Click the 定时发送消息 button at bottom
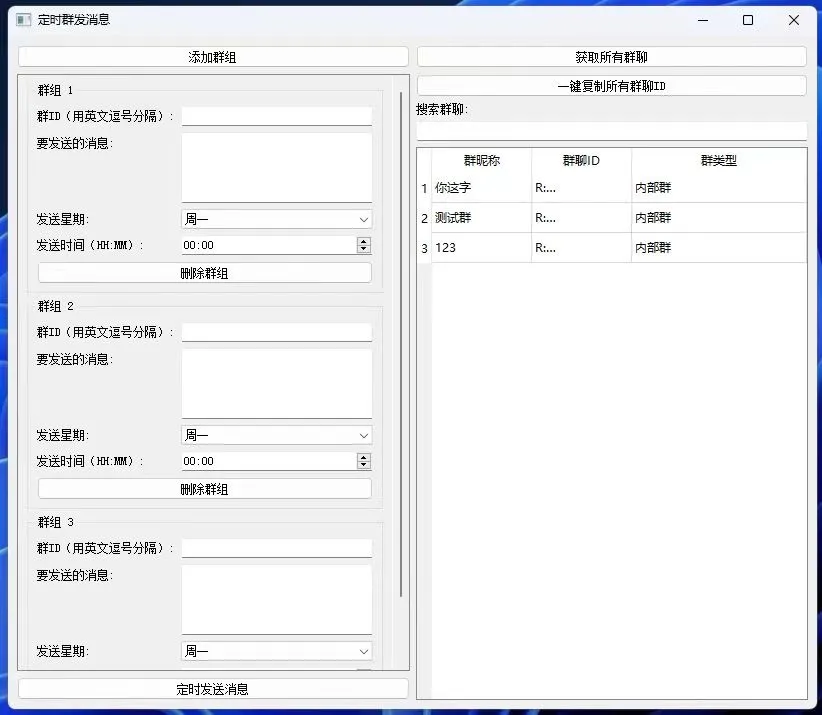This screenshot has height=715, width=822. pos(213,689)
